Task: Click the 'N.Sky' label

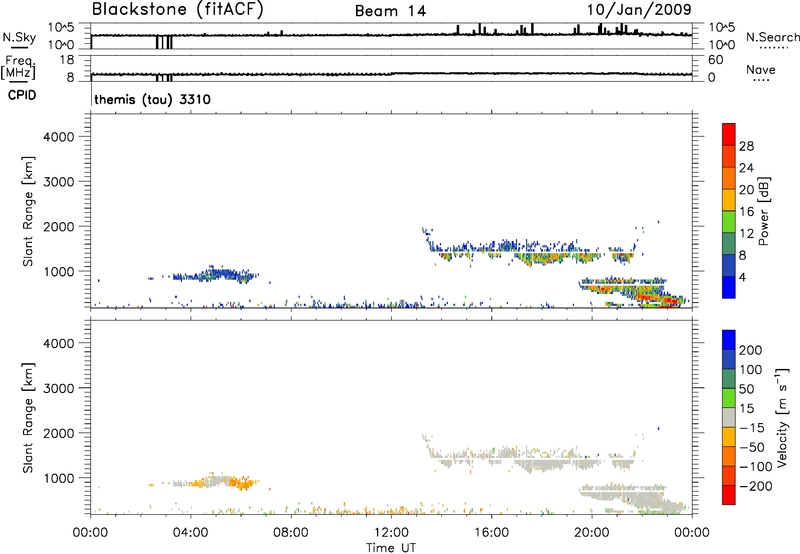Action: tap(19, 37)
